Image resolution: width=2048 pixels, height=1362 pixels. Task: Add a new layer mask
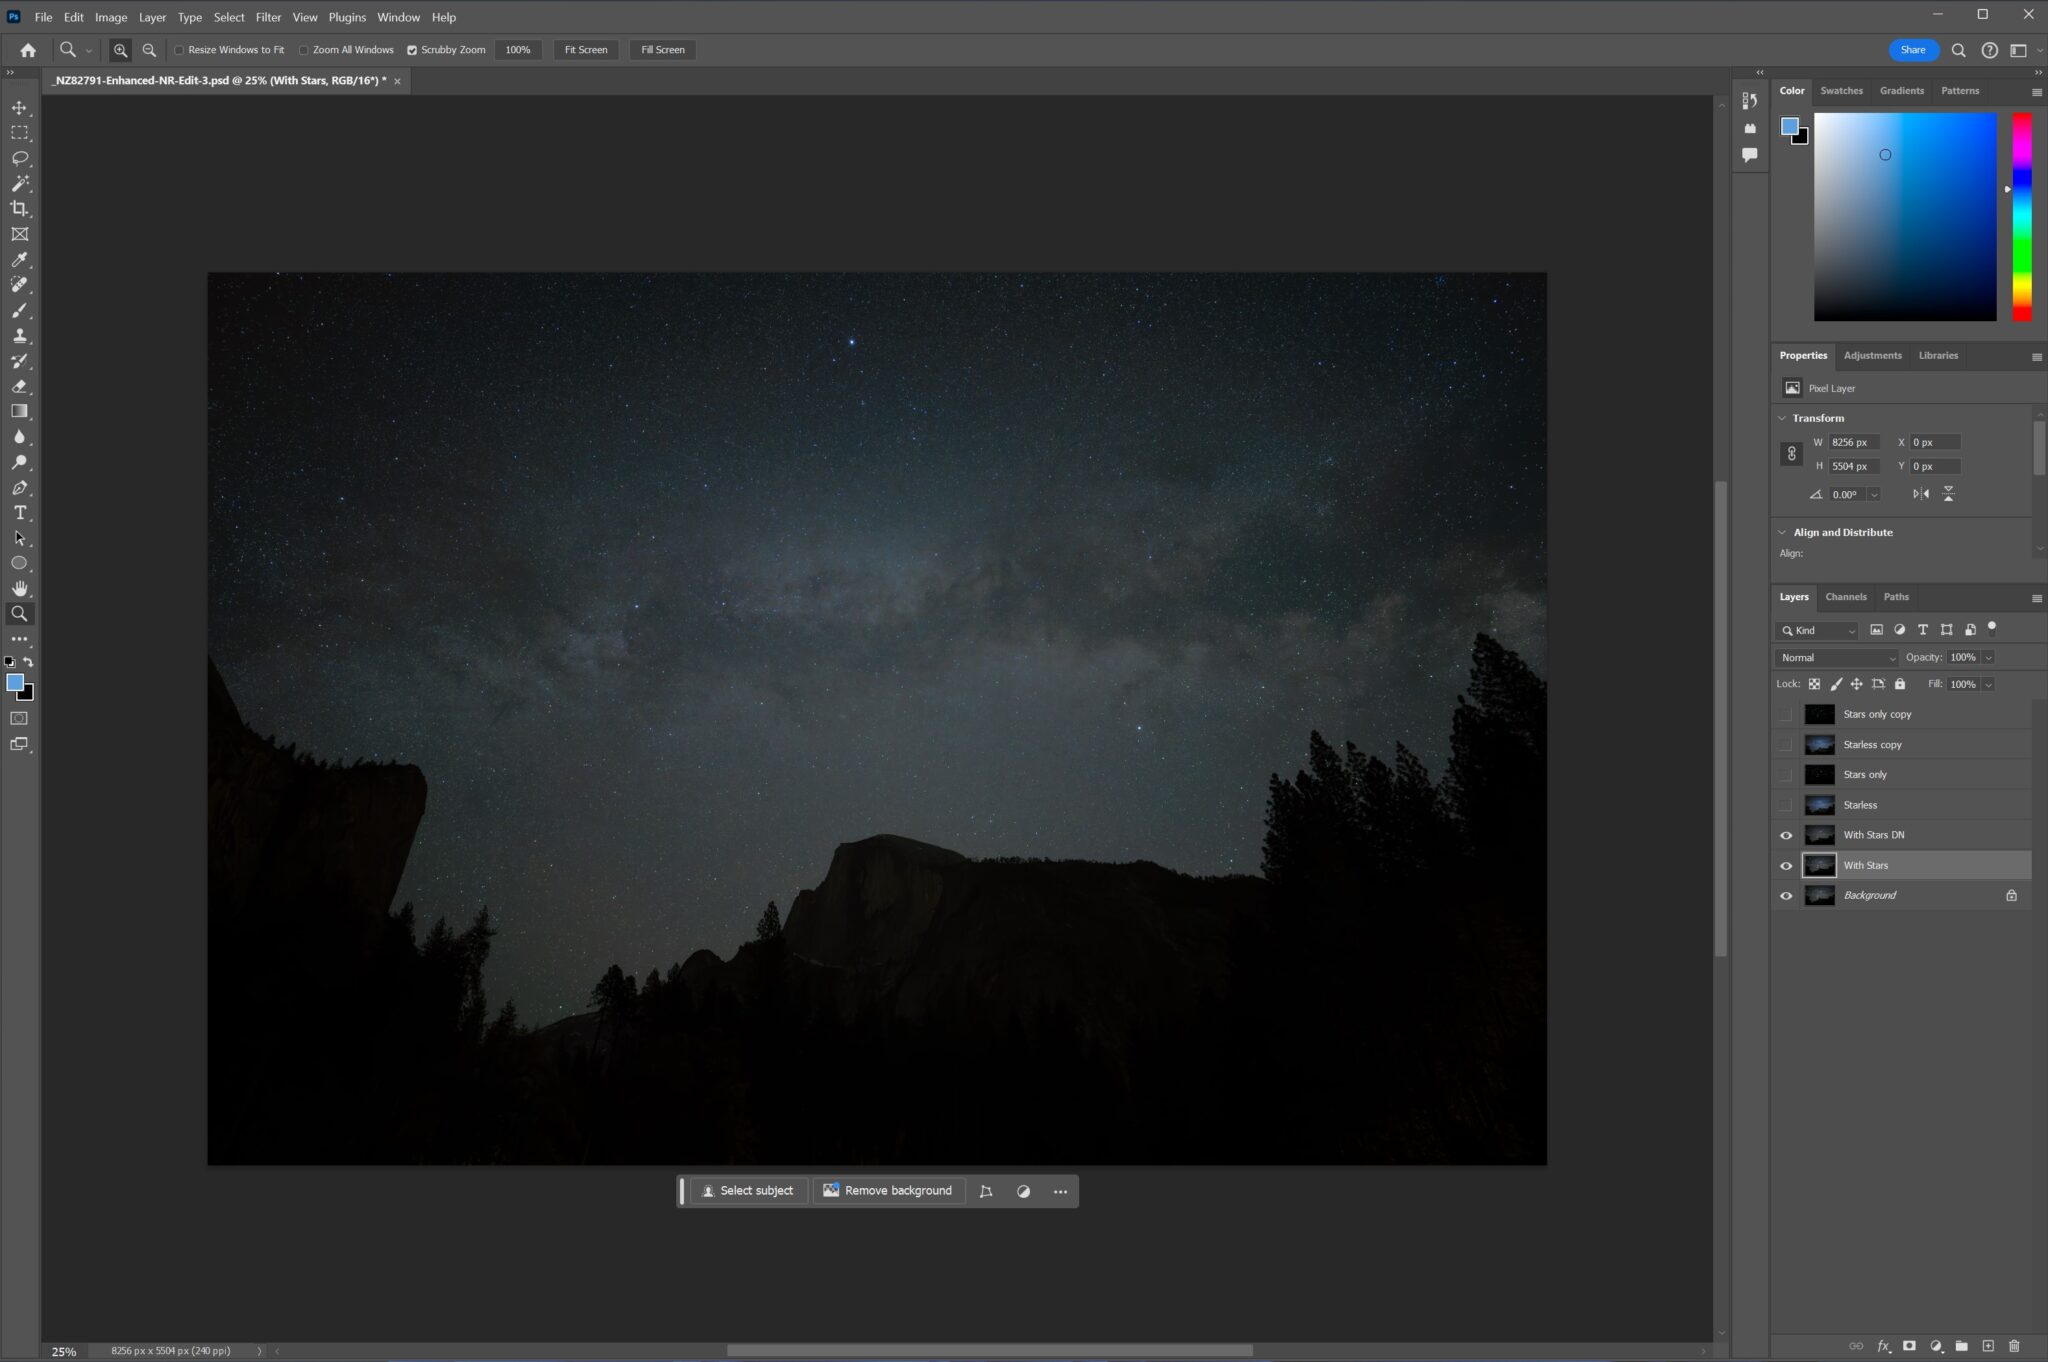[1910, 1346]
